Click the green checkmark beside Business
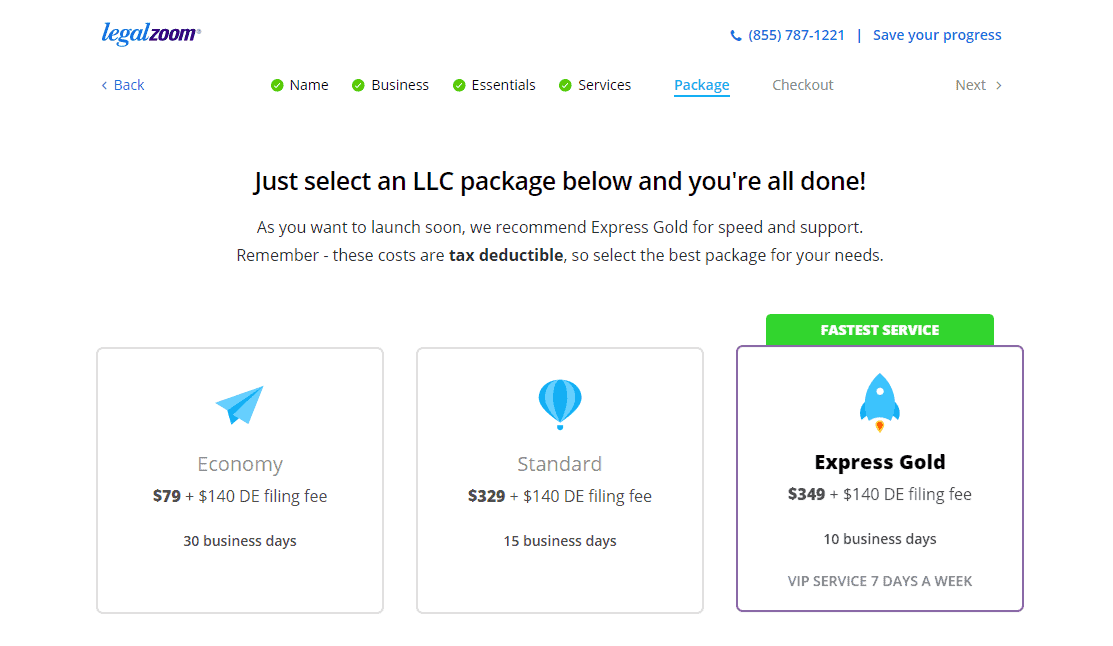1113x646 pixels. (358, 85)
